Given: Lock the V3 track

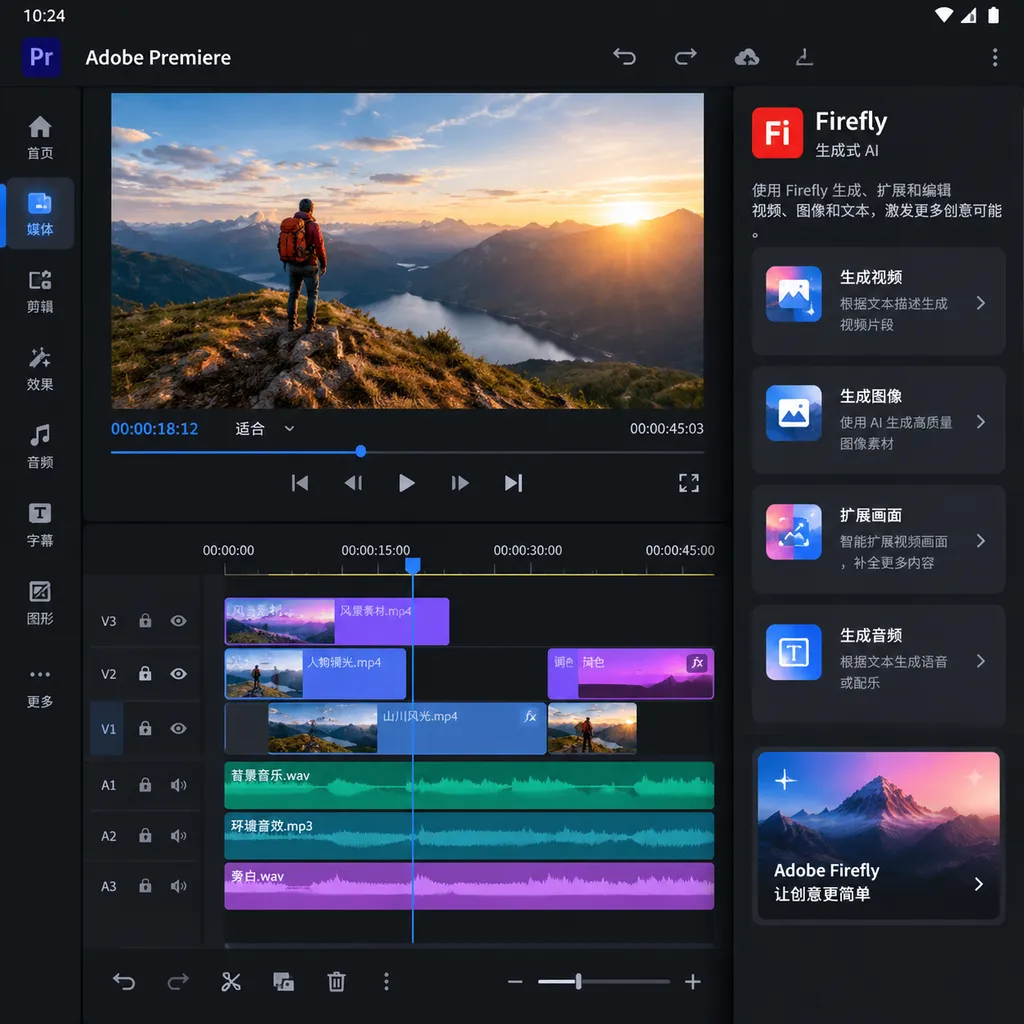Looking at the screenshot, I should pyautogui.click(x=145, y=620).
